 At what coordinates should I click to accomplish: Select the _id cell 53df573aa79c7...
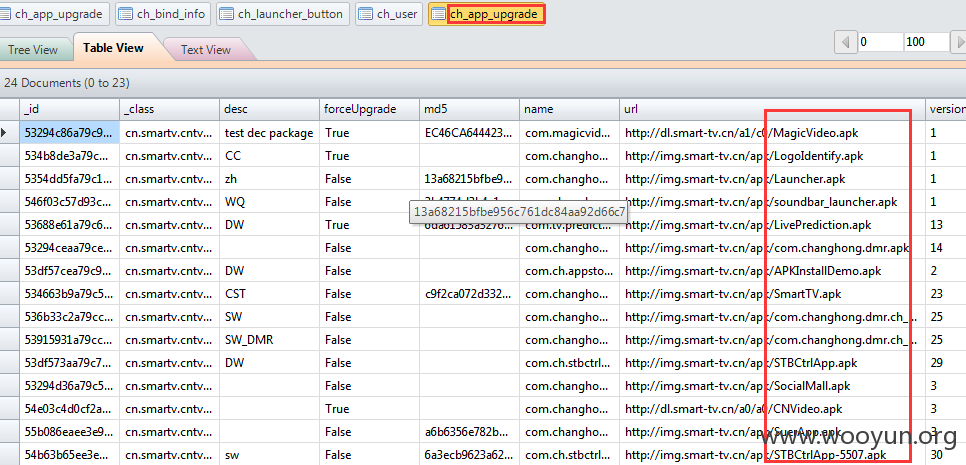(x=70, y=363)
